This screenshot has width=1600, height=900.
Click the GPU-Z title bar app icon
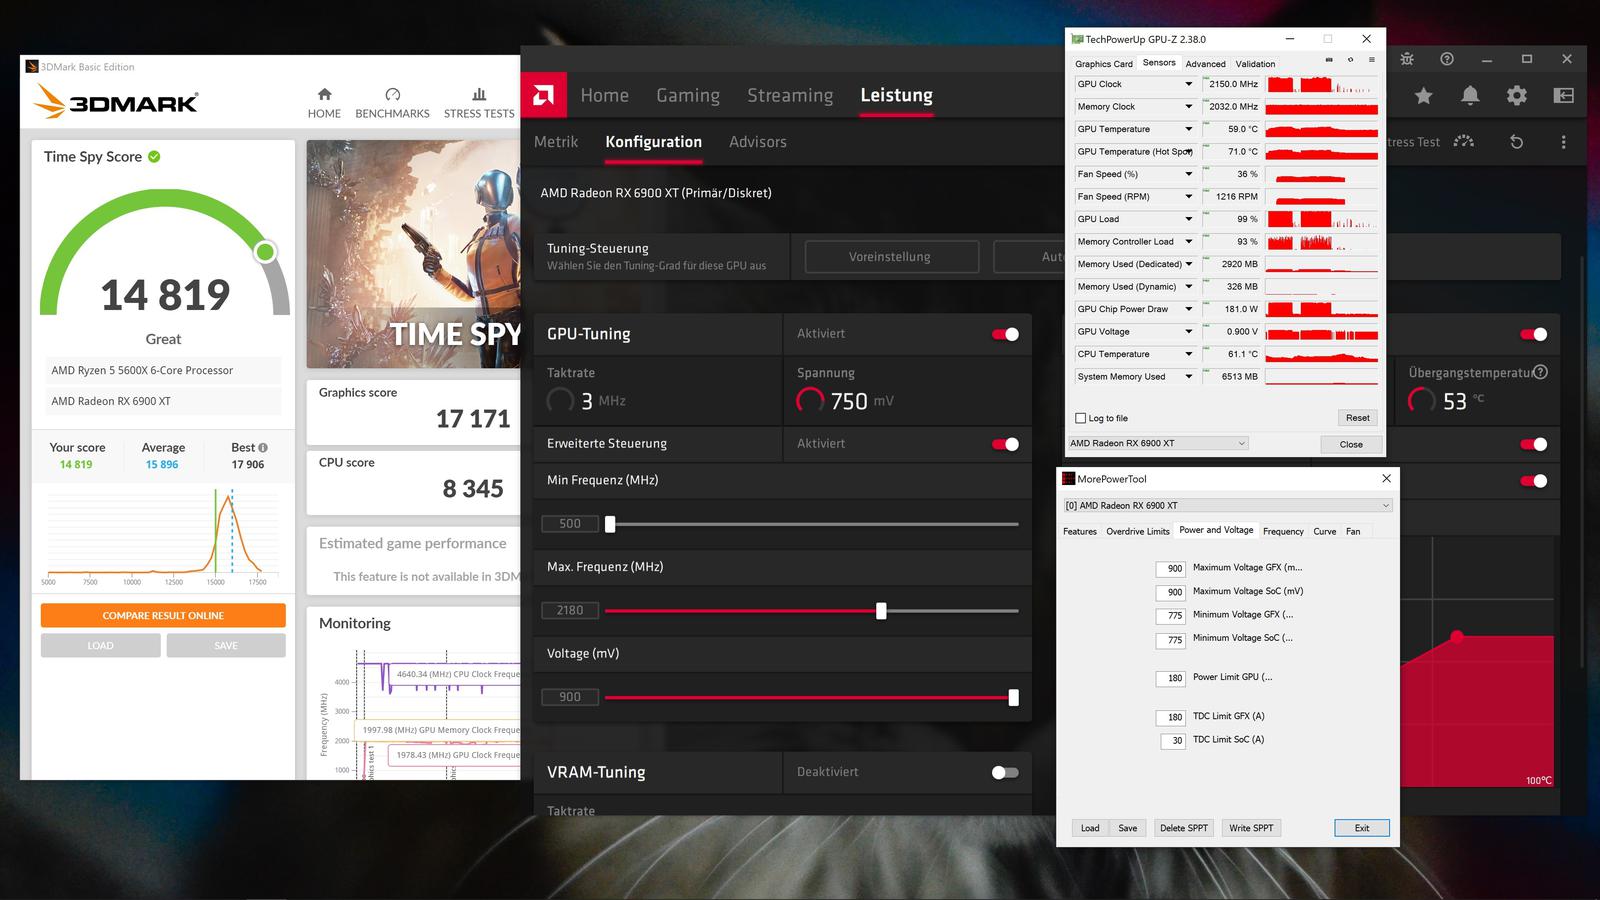click(1077, 39)
